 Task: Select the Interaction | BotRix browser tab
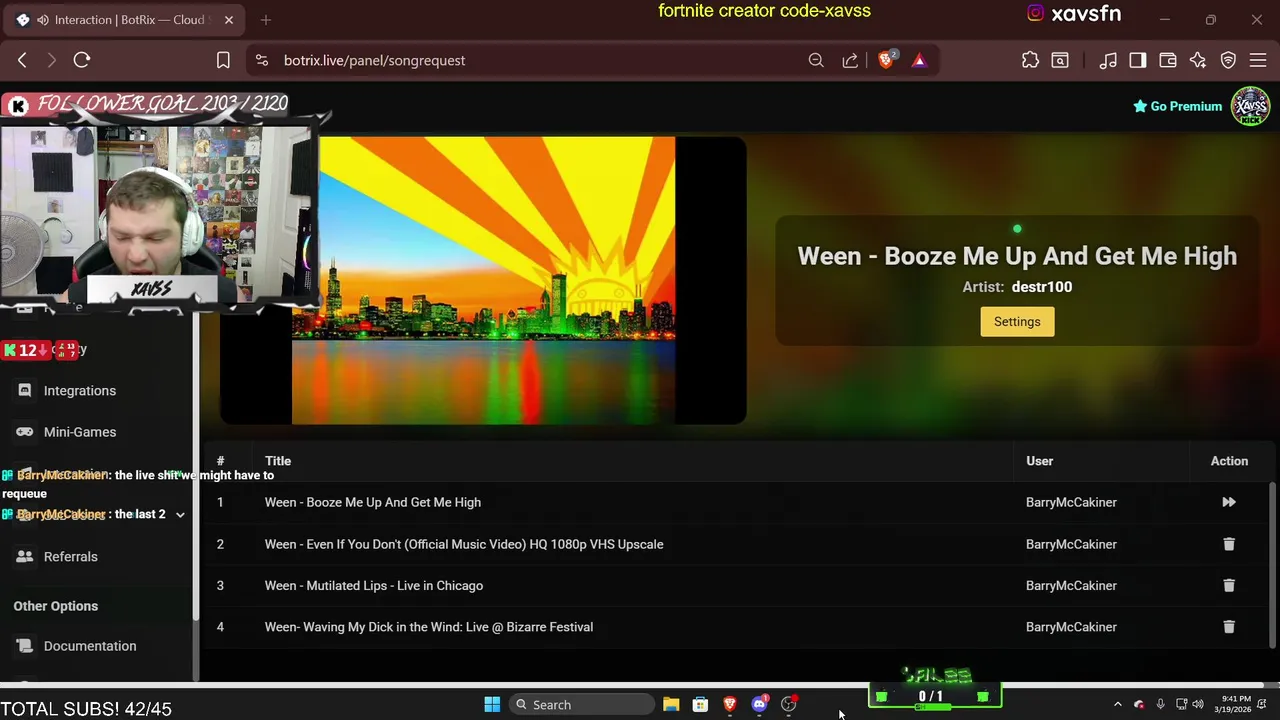pos(125,20)
